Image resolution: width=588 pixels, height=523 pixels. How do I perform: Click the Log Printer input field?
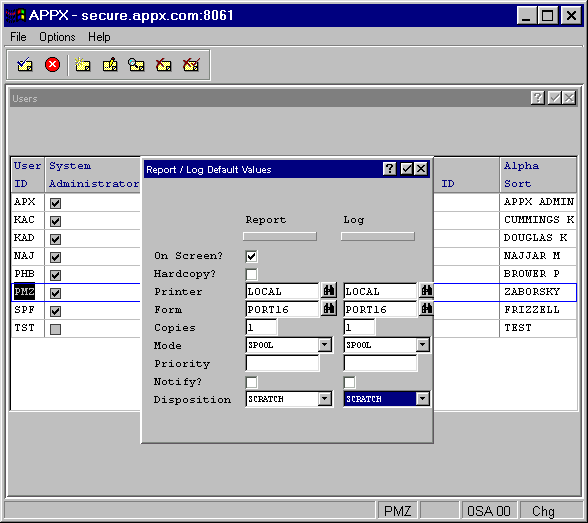pos(380,291)
